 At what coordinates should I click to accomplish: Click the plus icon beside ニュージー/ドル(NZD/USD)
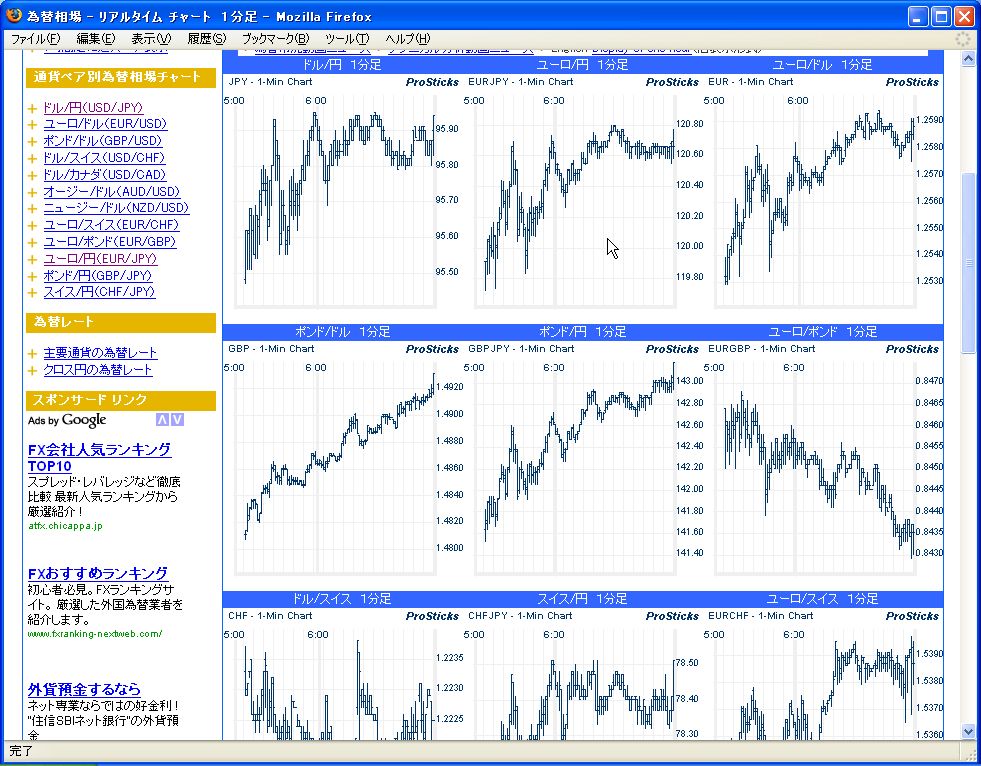click(x=33, y=209)
